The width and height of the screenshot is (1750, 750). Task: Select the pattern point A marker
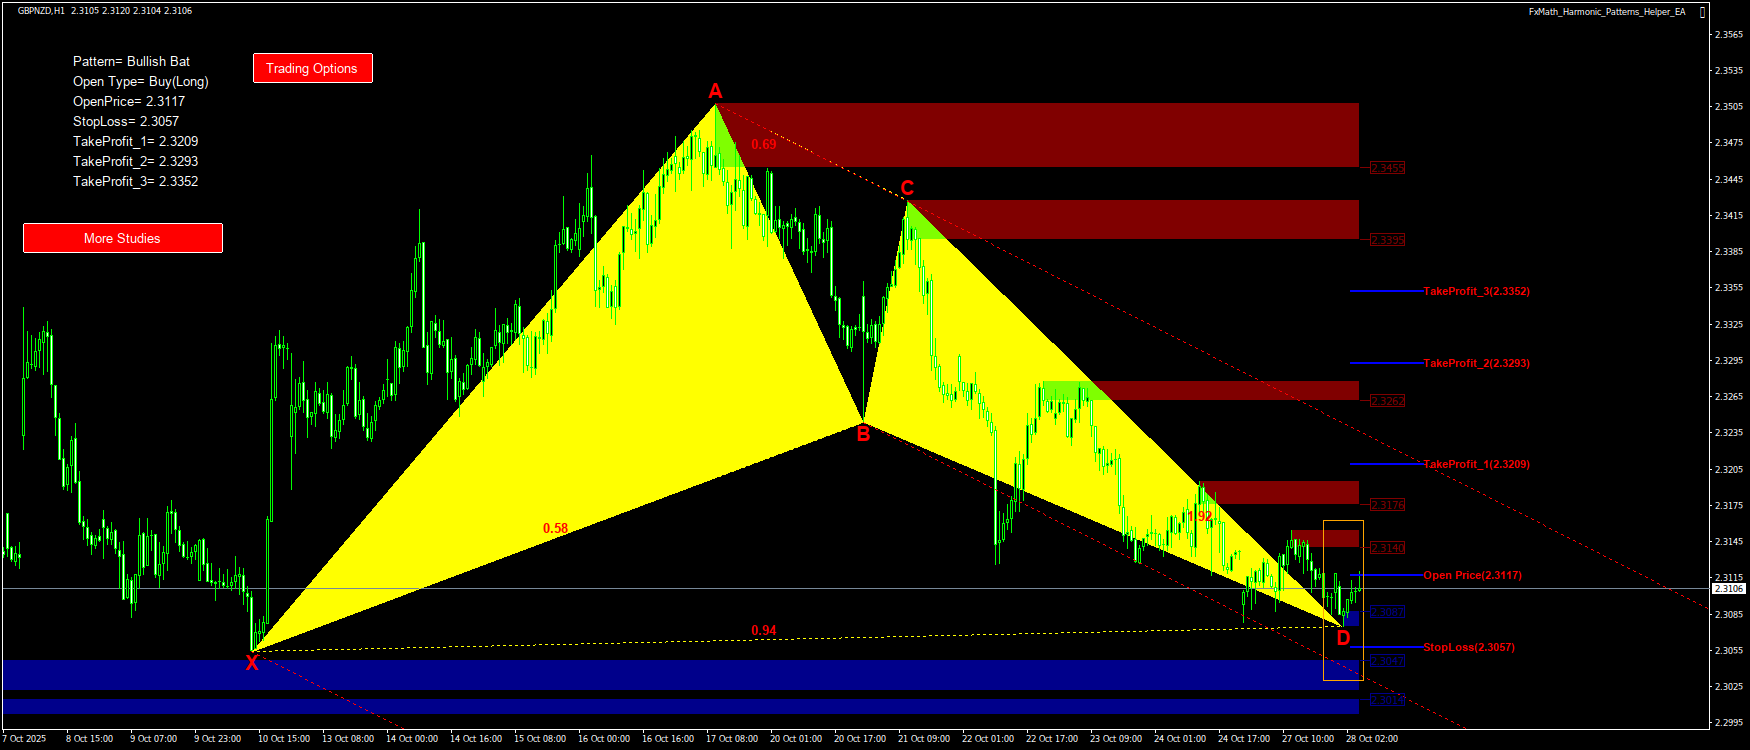[715, 92]
